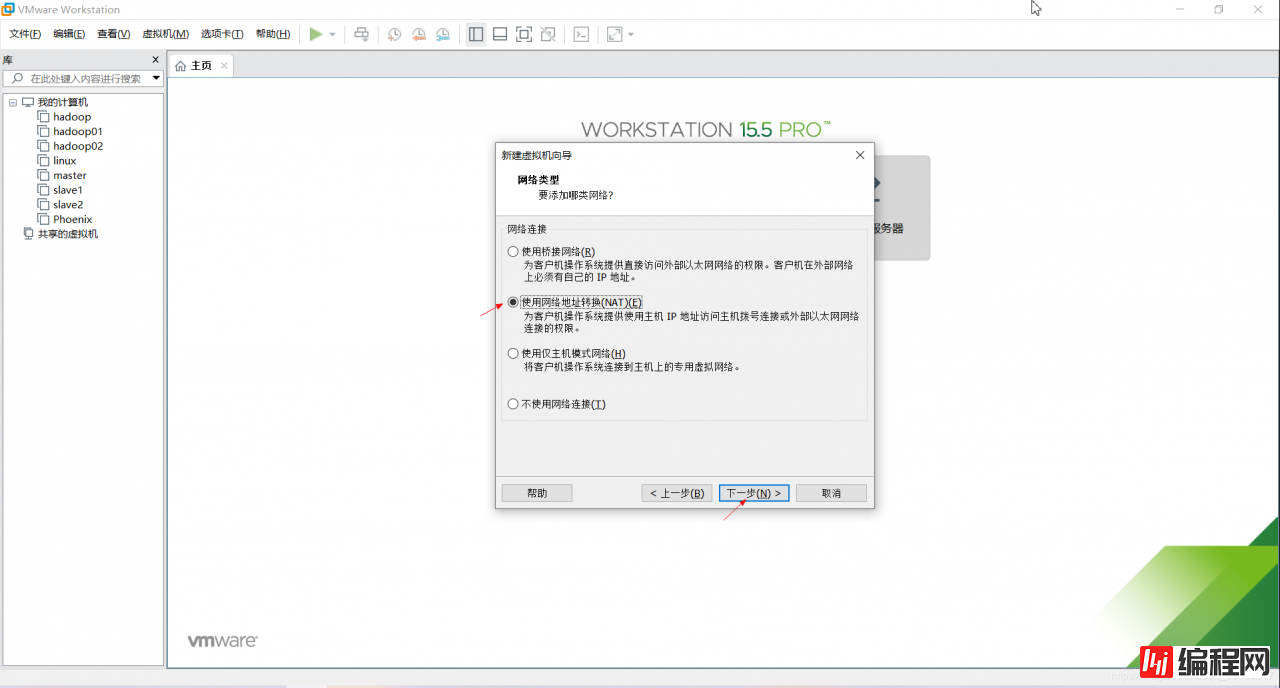Close the 库 library panel
This screenshot has width=1280, height=688.
pyautogui.click(x=155, y=60)
